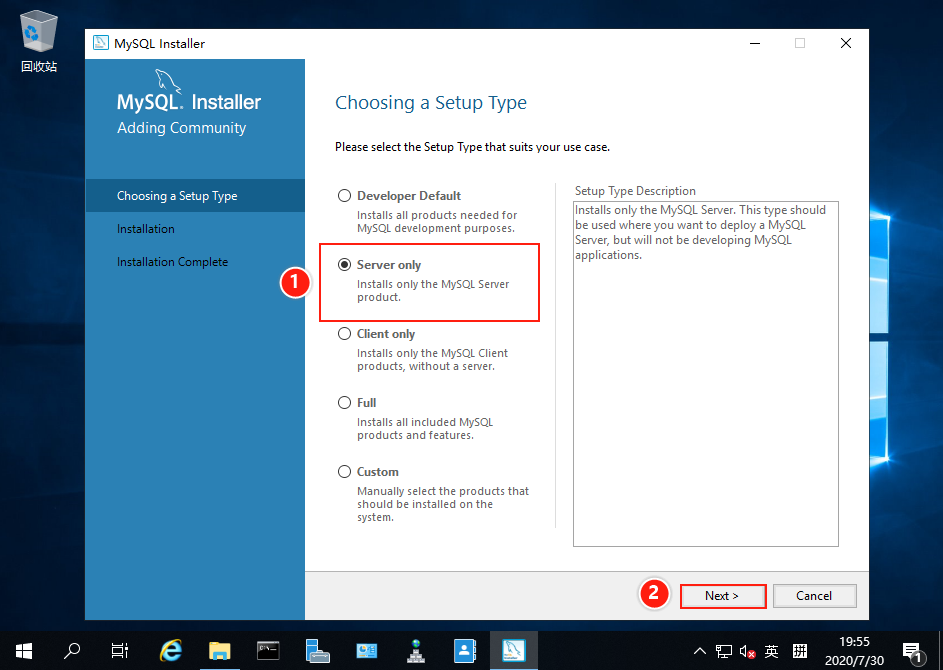Select Installation Complete in the sidebar
Image resolution: width=943 pixels, height=670 pixels.
[x=173, y=261]
